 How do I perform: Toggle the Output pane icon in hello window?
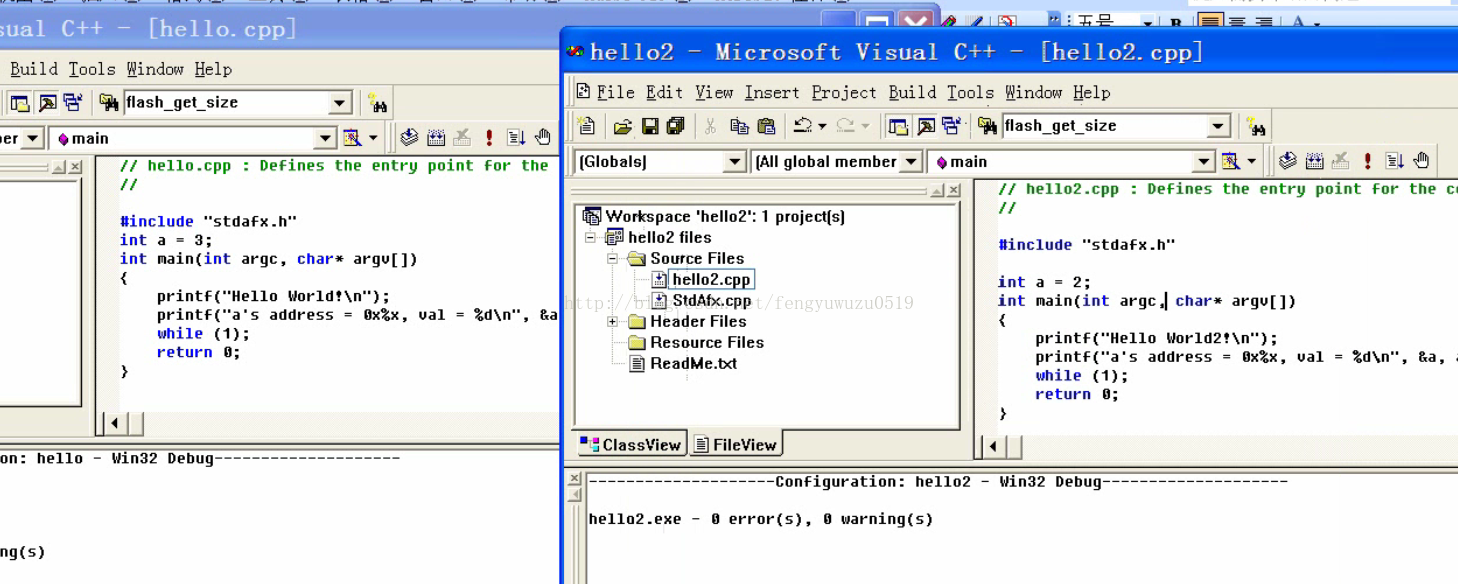(x=47, y=103)
